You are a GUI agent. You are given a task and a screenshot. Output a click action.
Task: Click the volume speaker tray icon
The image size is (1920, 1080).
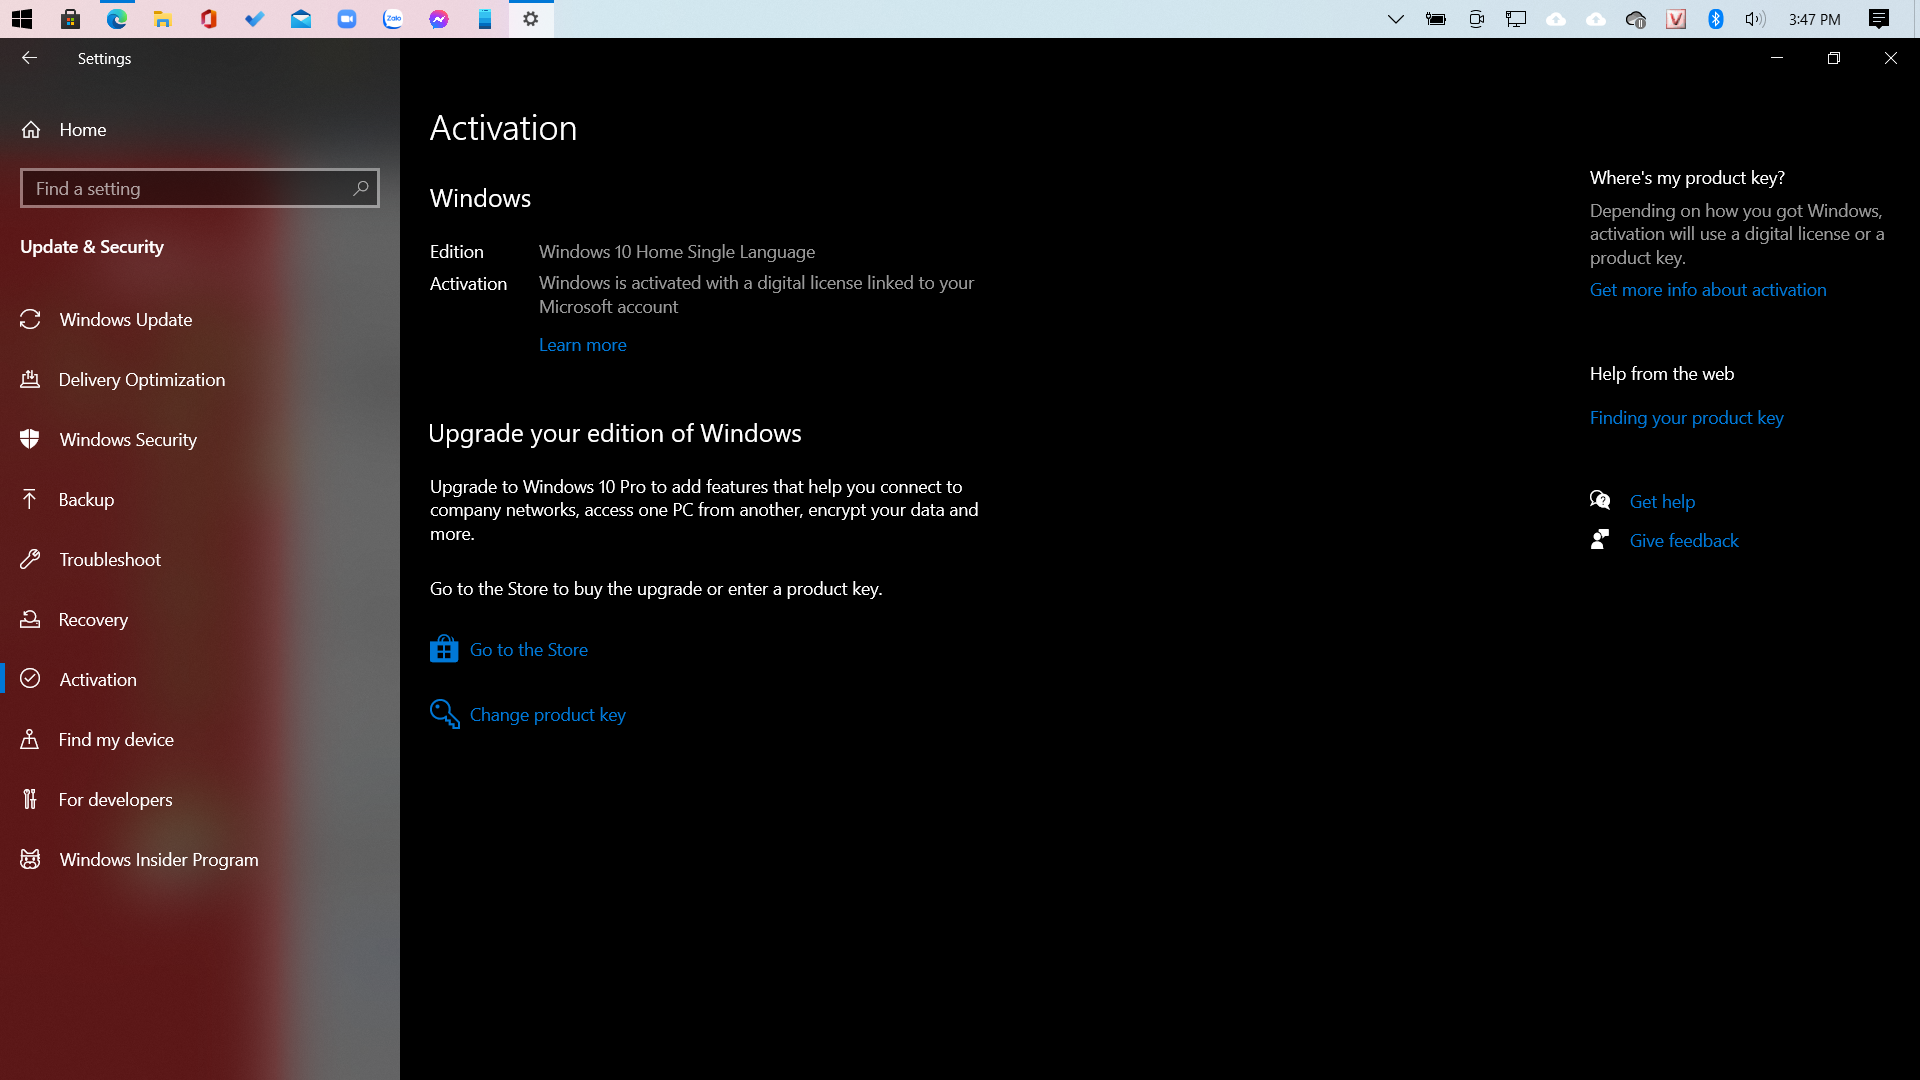click(1755, 19)
